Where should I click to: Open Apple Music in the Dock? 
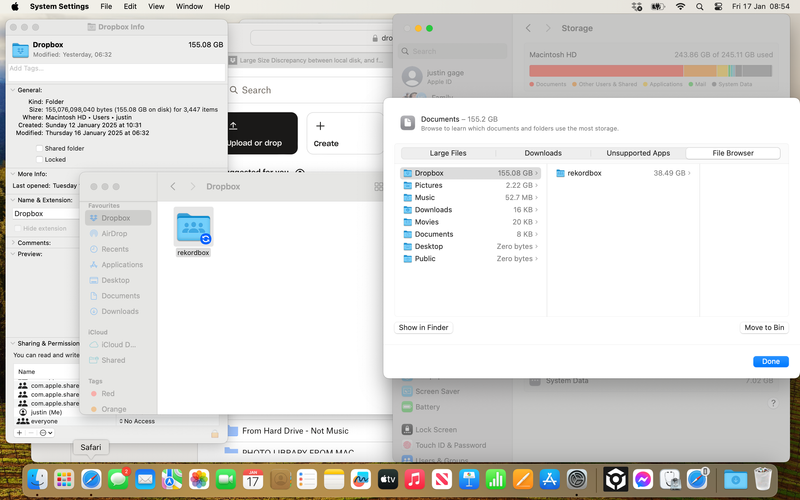tap(415, 479)
